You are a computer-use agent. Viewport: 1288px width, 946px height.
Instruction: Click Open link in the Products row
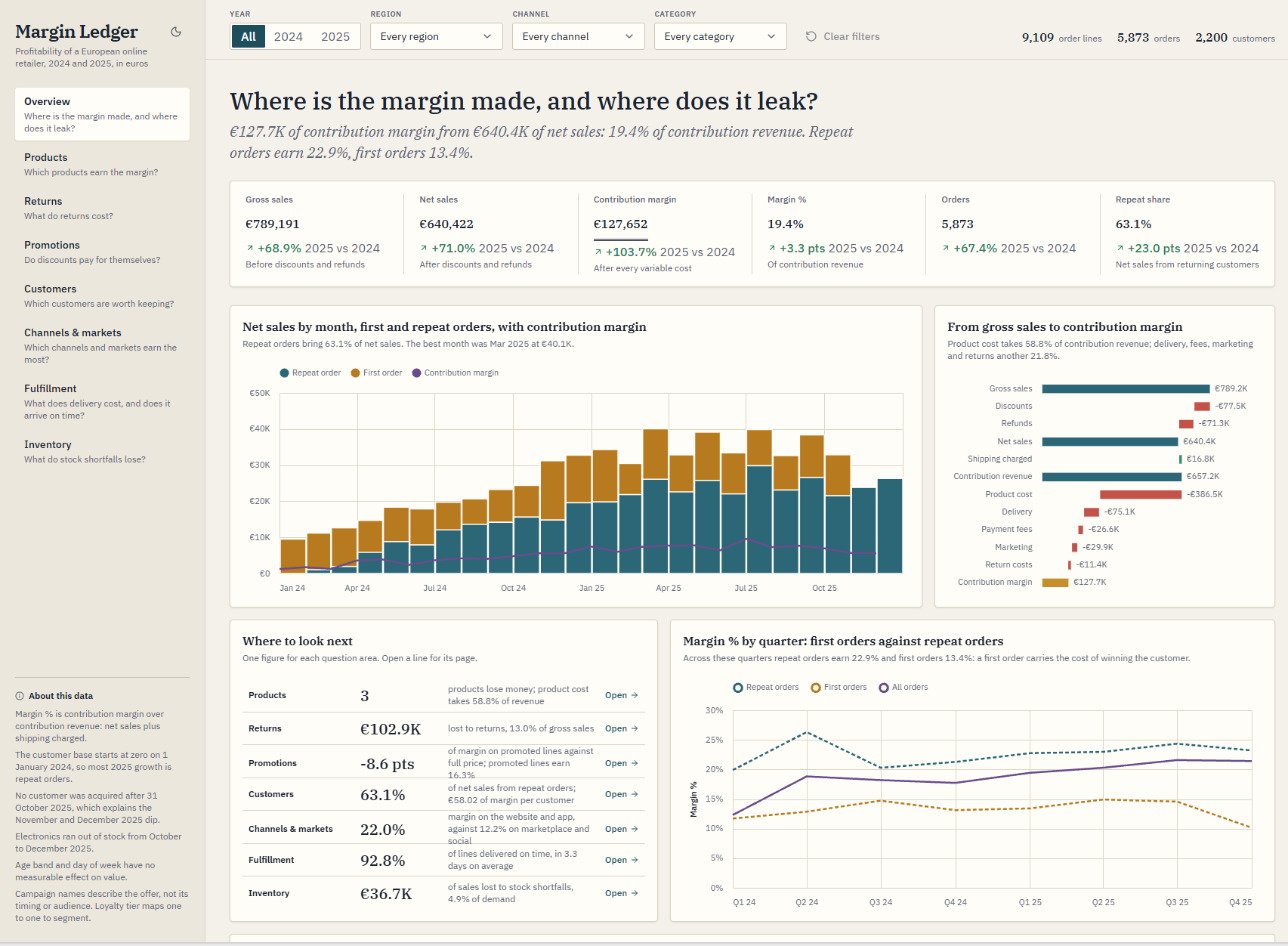[621, 695]
